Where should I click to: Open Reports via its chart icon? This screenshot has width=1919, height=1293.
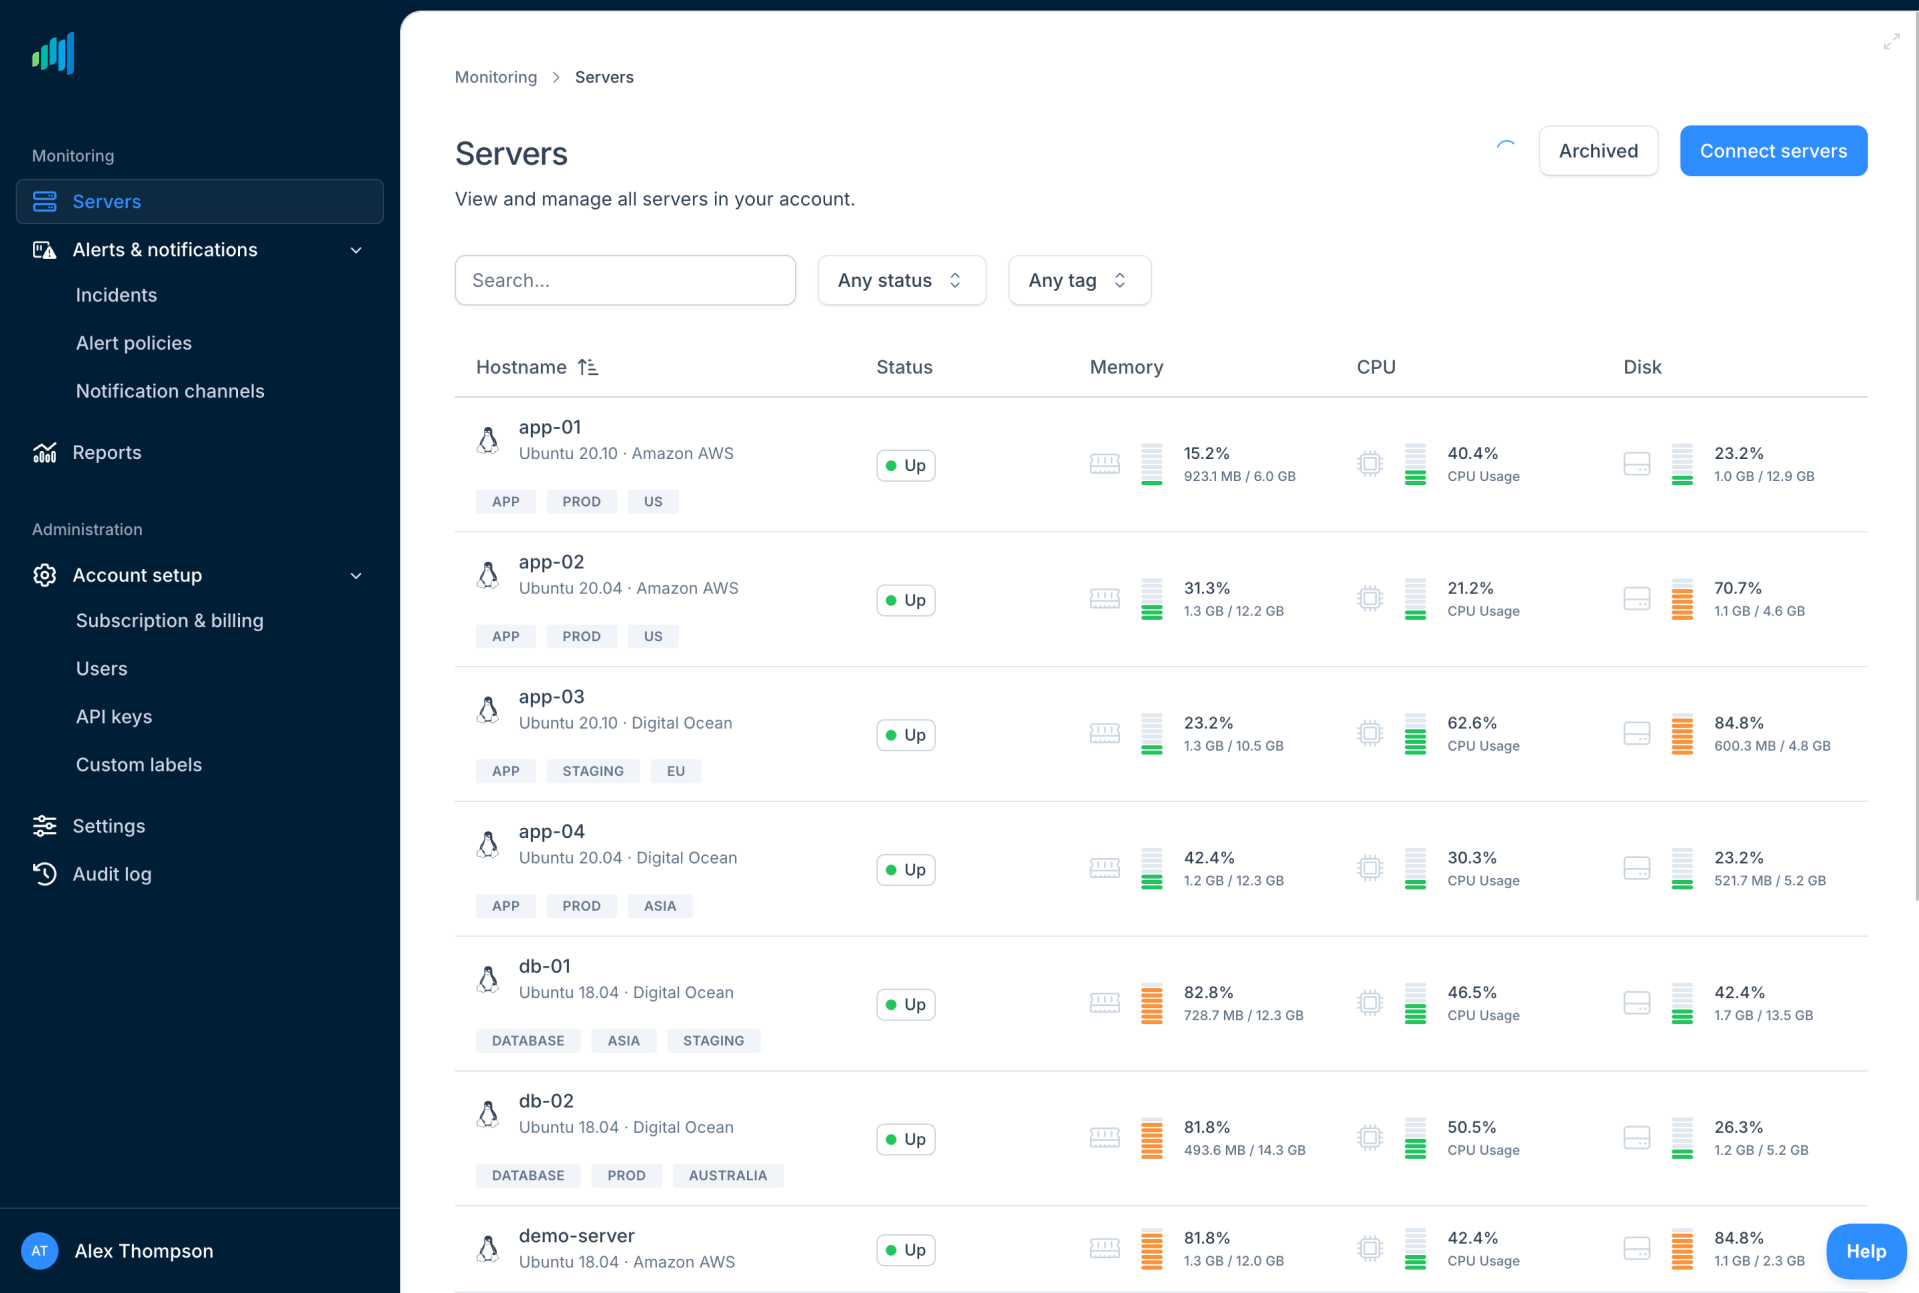coord(44,452)
